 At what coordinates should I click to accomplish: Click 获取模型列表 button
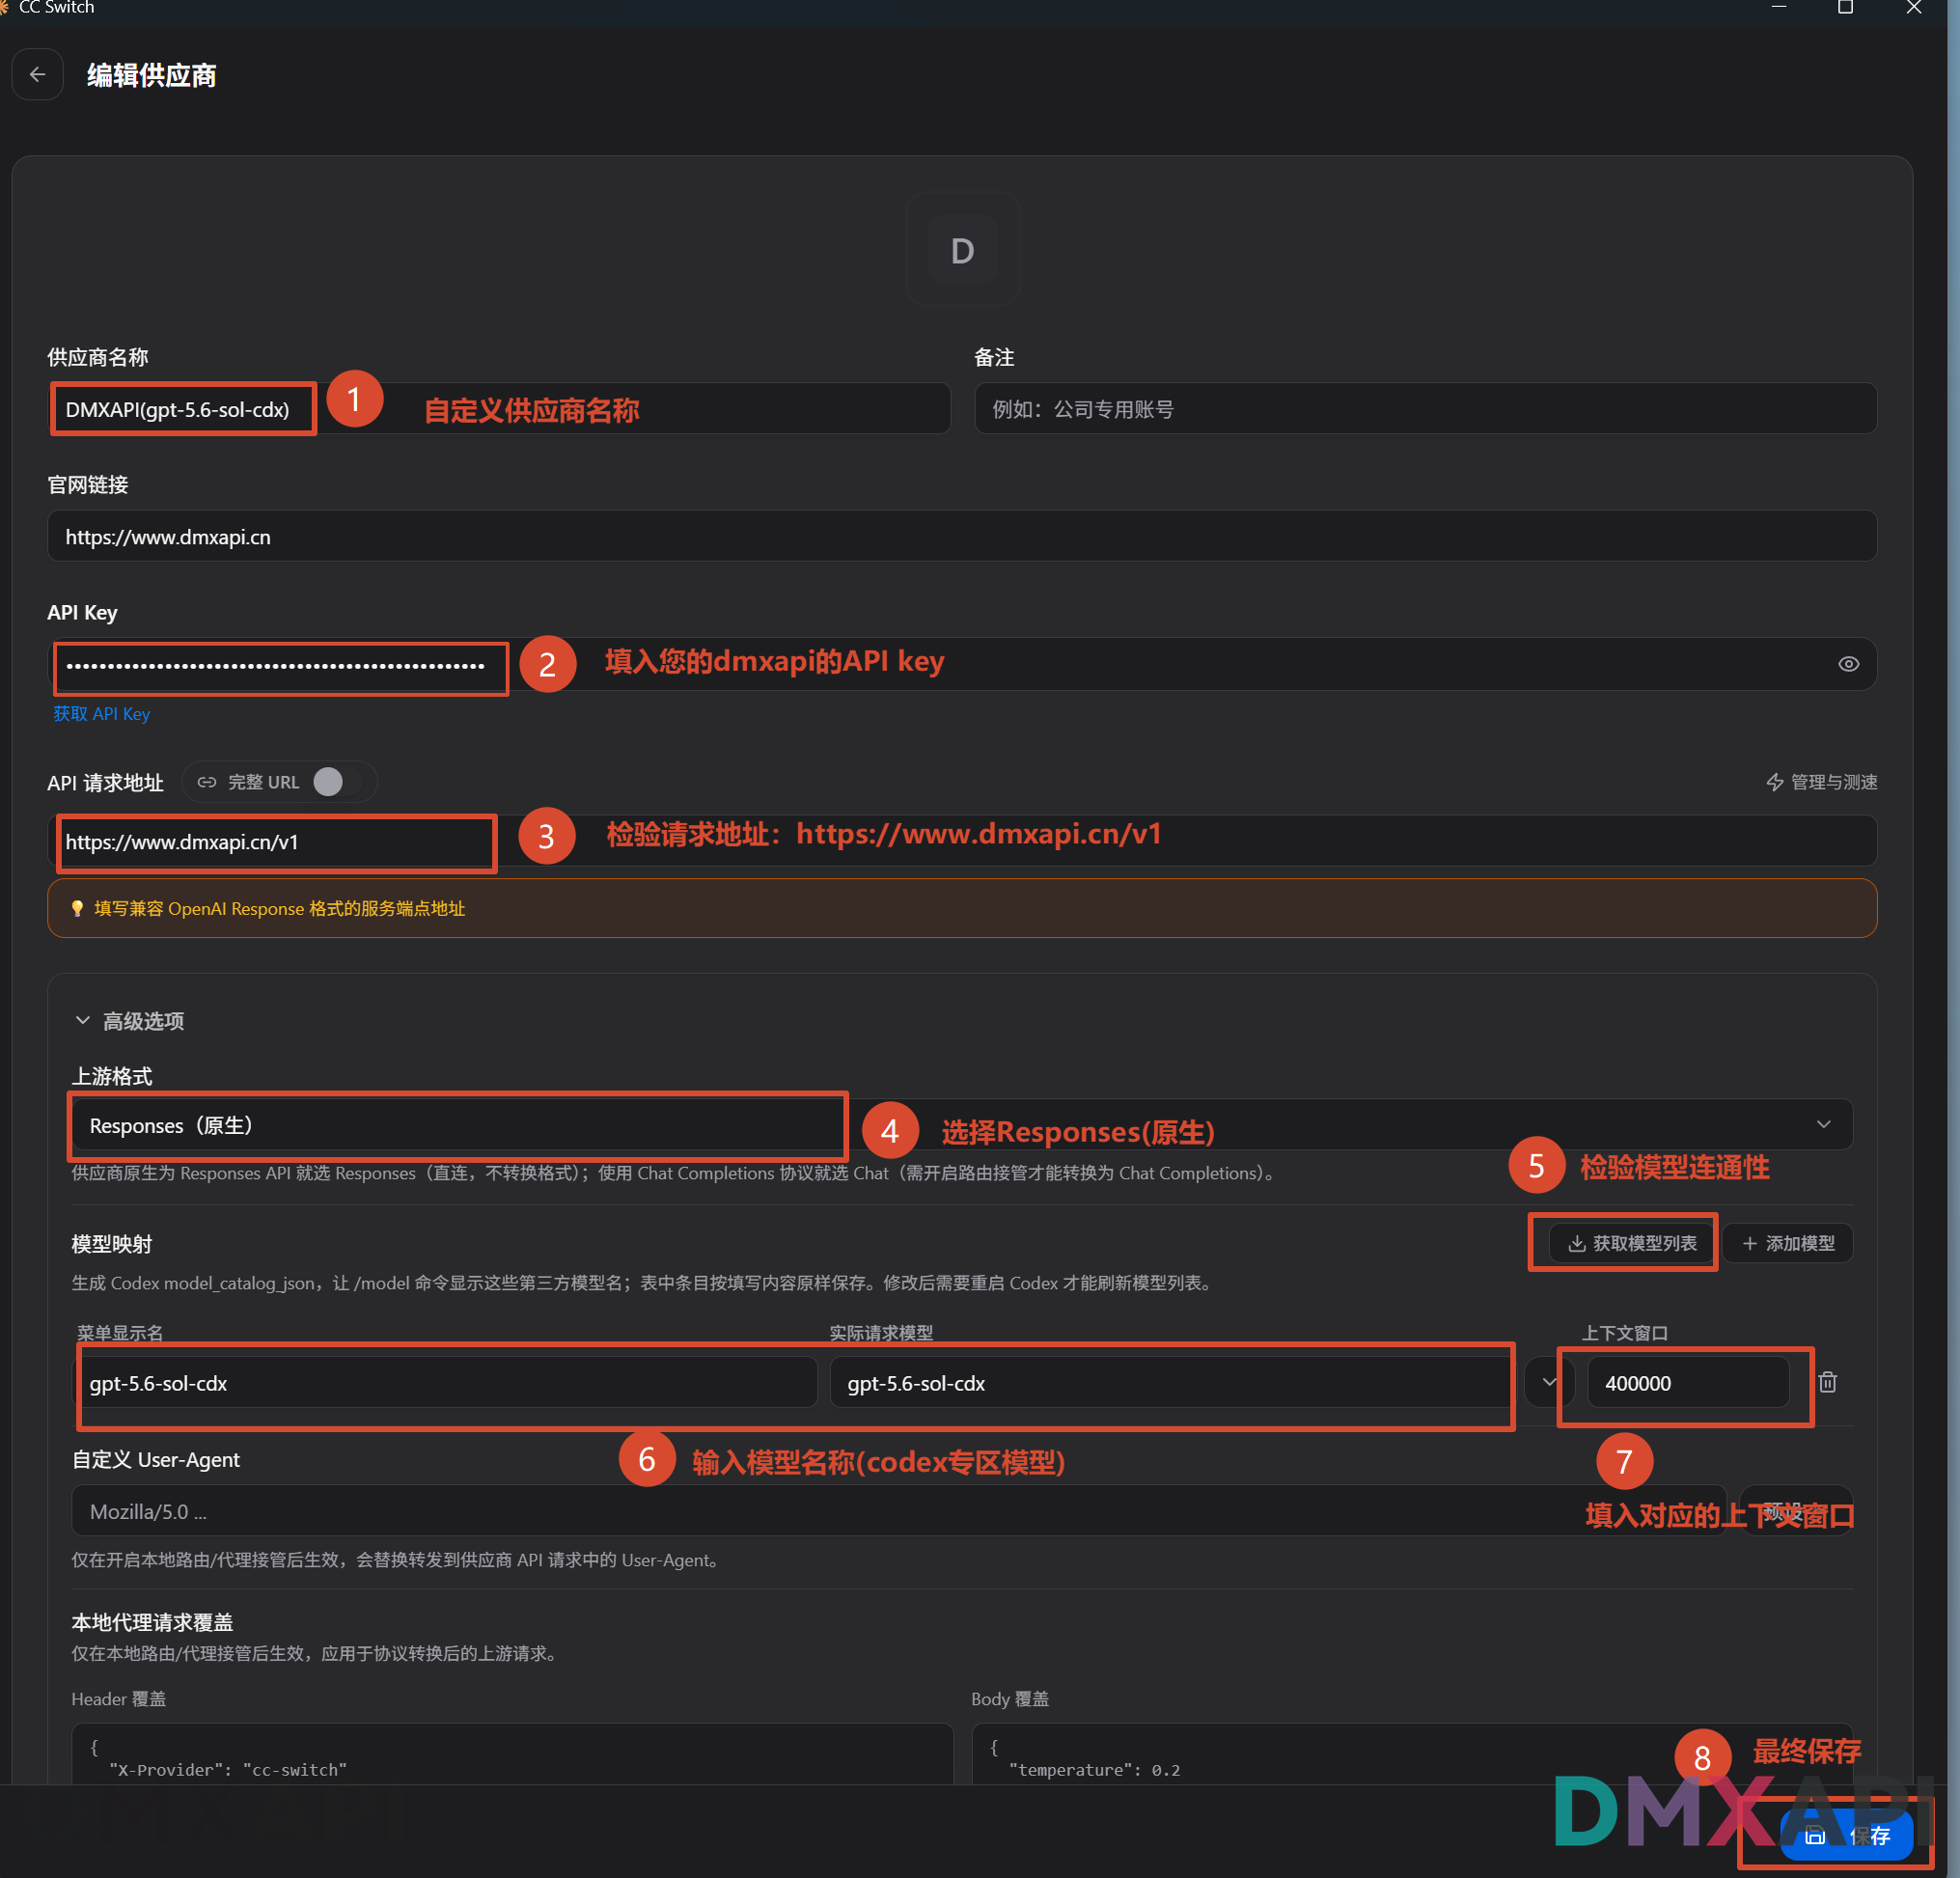pos(1632,1243)
